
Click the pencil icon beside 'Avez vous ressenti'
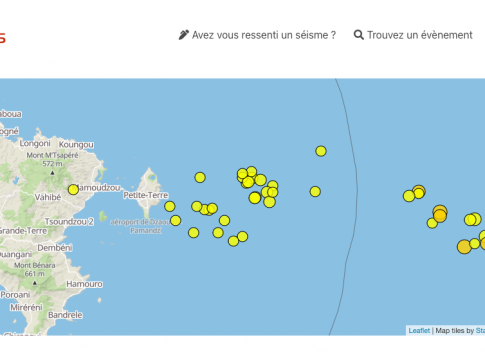[x=183, y=35]
